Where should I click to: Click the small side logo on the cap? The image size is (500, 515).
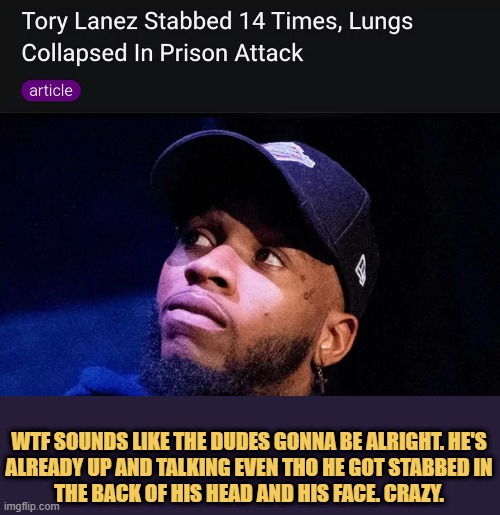[362, 270]
